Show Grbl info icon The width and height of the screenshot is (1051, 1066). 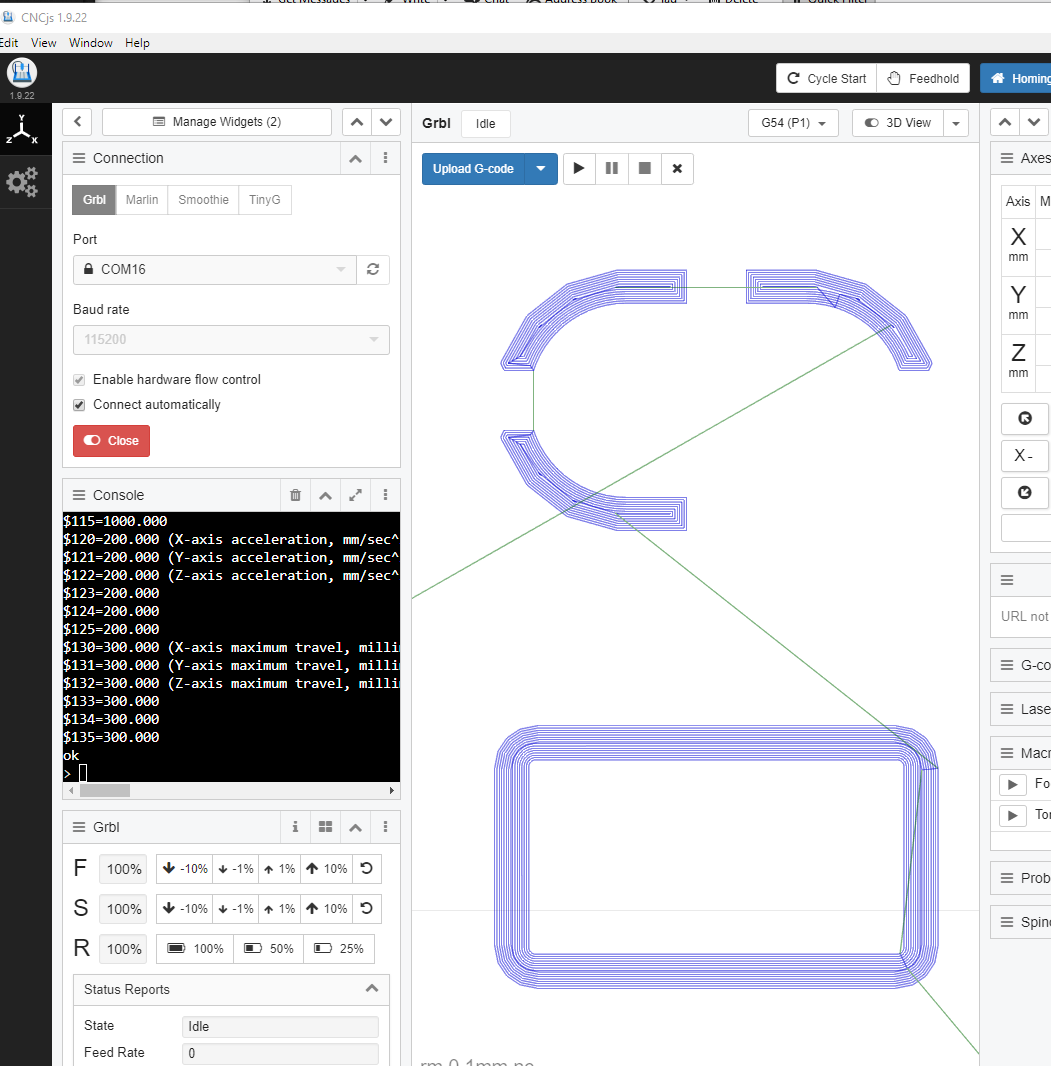coord(295,827)
